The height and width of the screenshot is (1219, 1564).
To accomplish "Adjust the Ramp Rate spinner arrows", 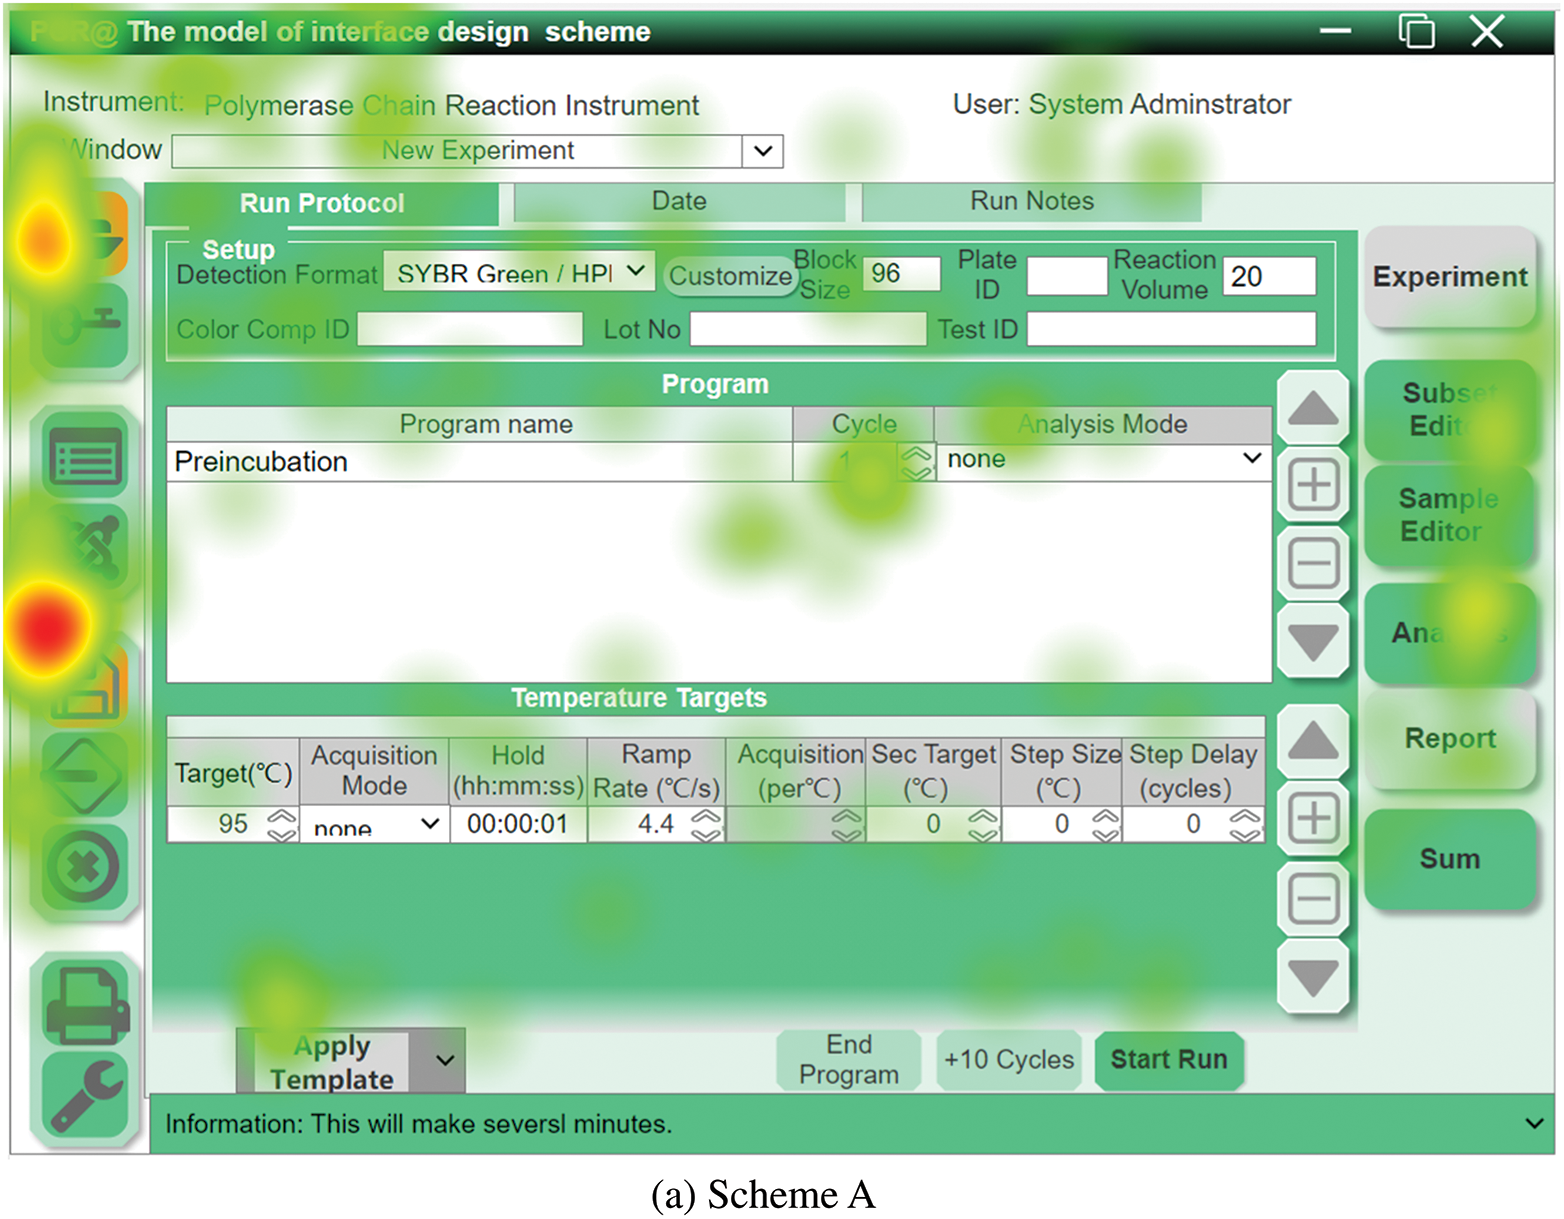I will (707, 824).
